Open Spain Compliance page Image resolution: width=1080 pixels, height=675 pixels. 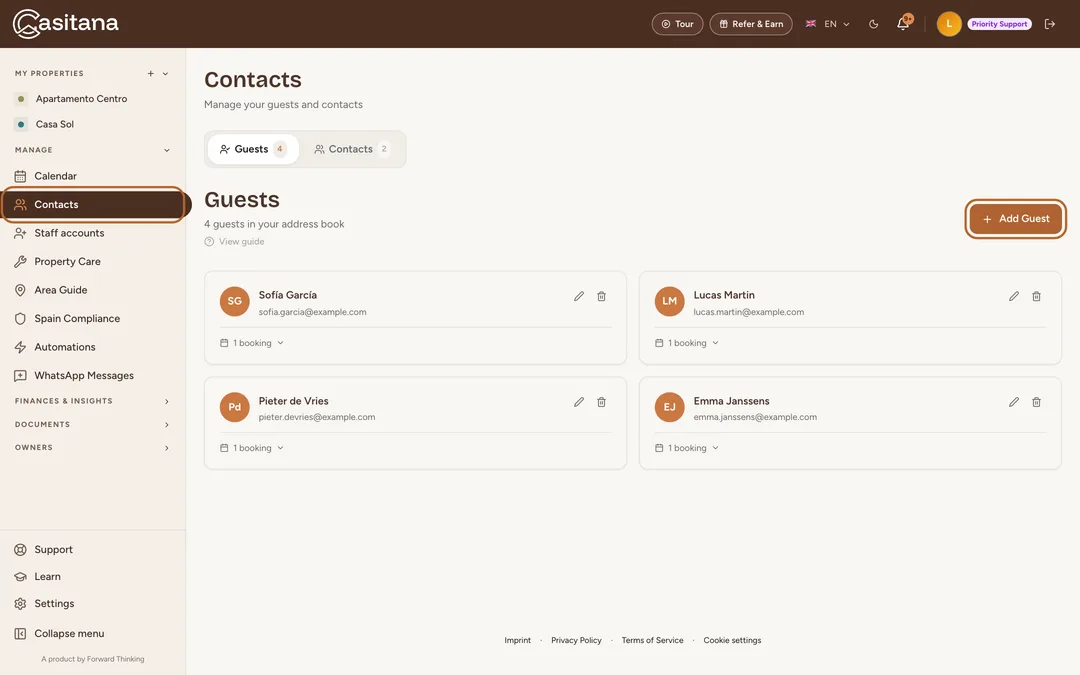pyautogui.click(x=92, y=318)
